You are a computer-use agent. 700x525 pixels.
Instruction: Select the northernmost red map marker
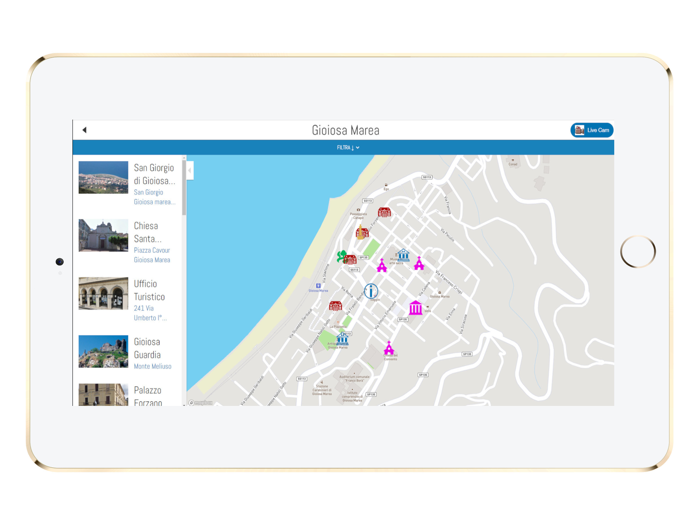tap(384, 212)
